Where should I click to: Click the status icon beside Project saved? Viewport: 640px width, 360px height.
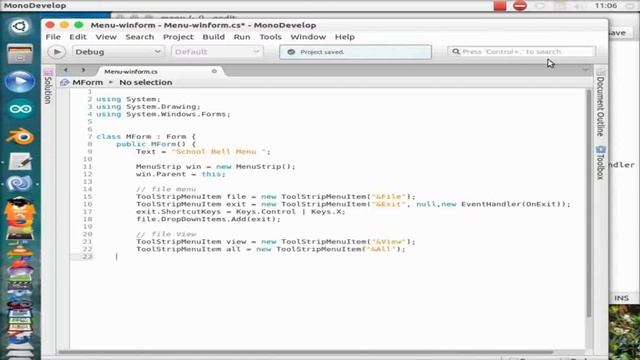point(291,52)
